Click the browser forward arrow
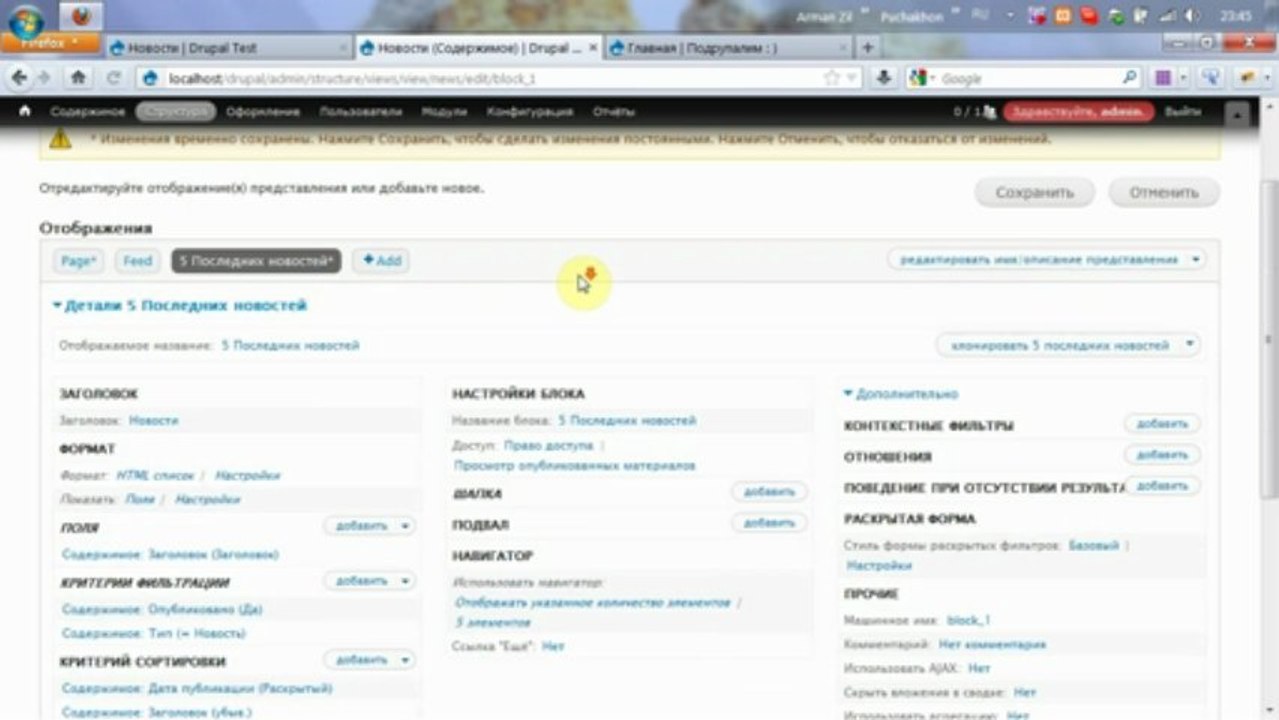 point(45,77)
